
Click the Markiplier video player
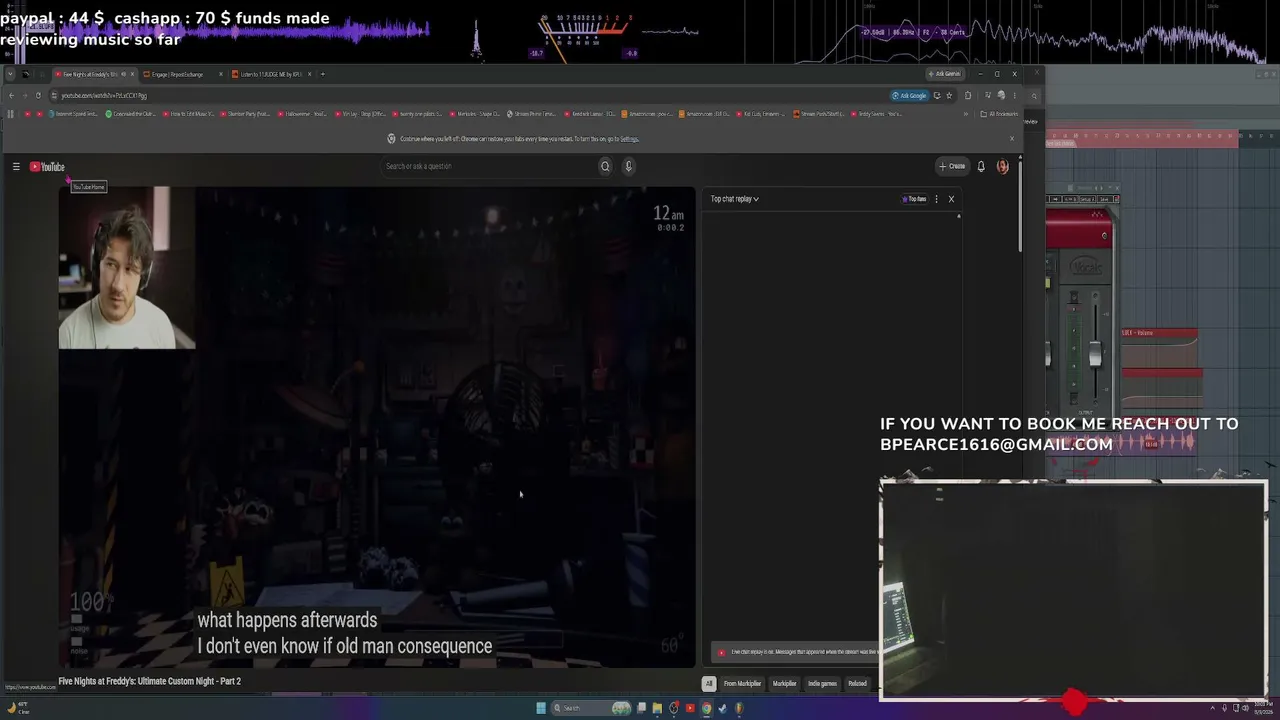[376, 427]
